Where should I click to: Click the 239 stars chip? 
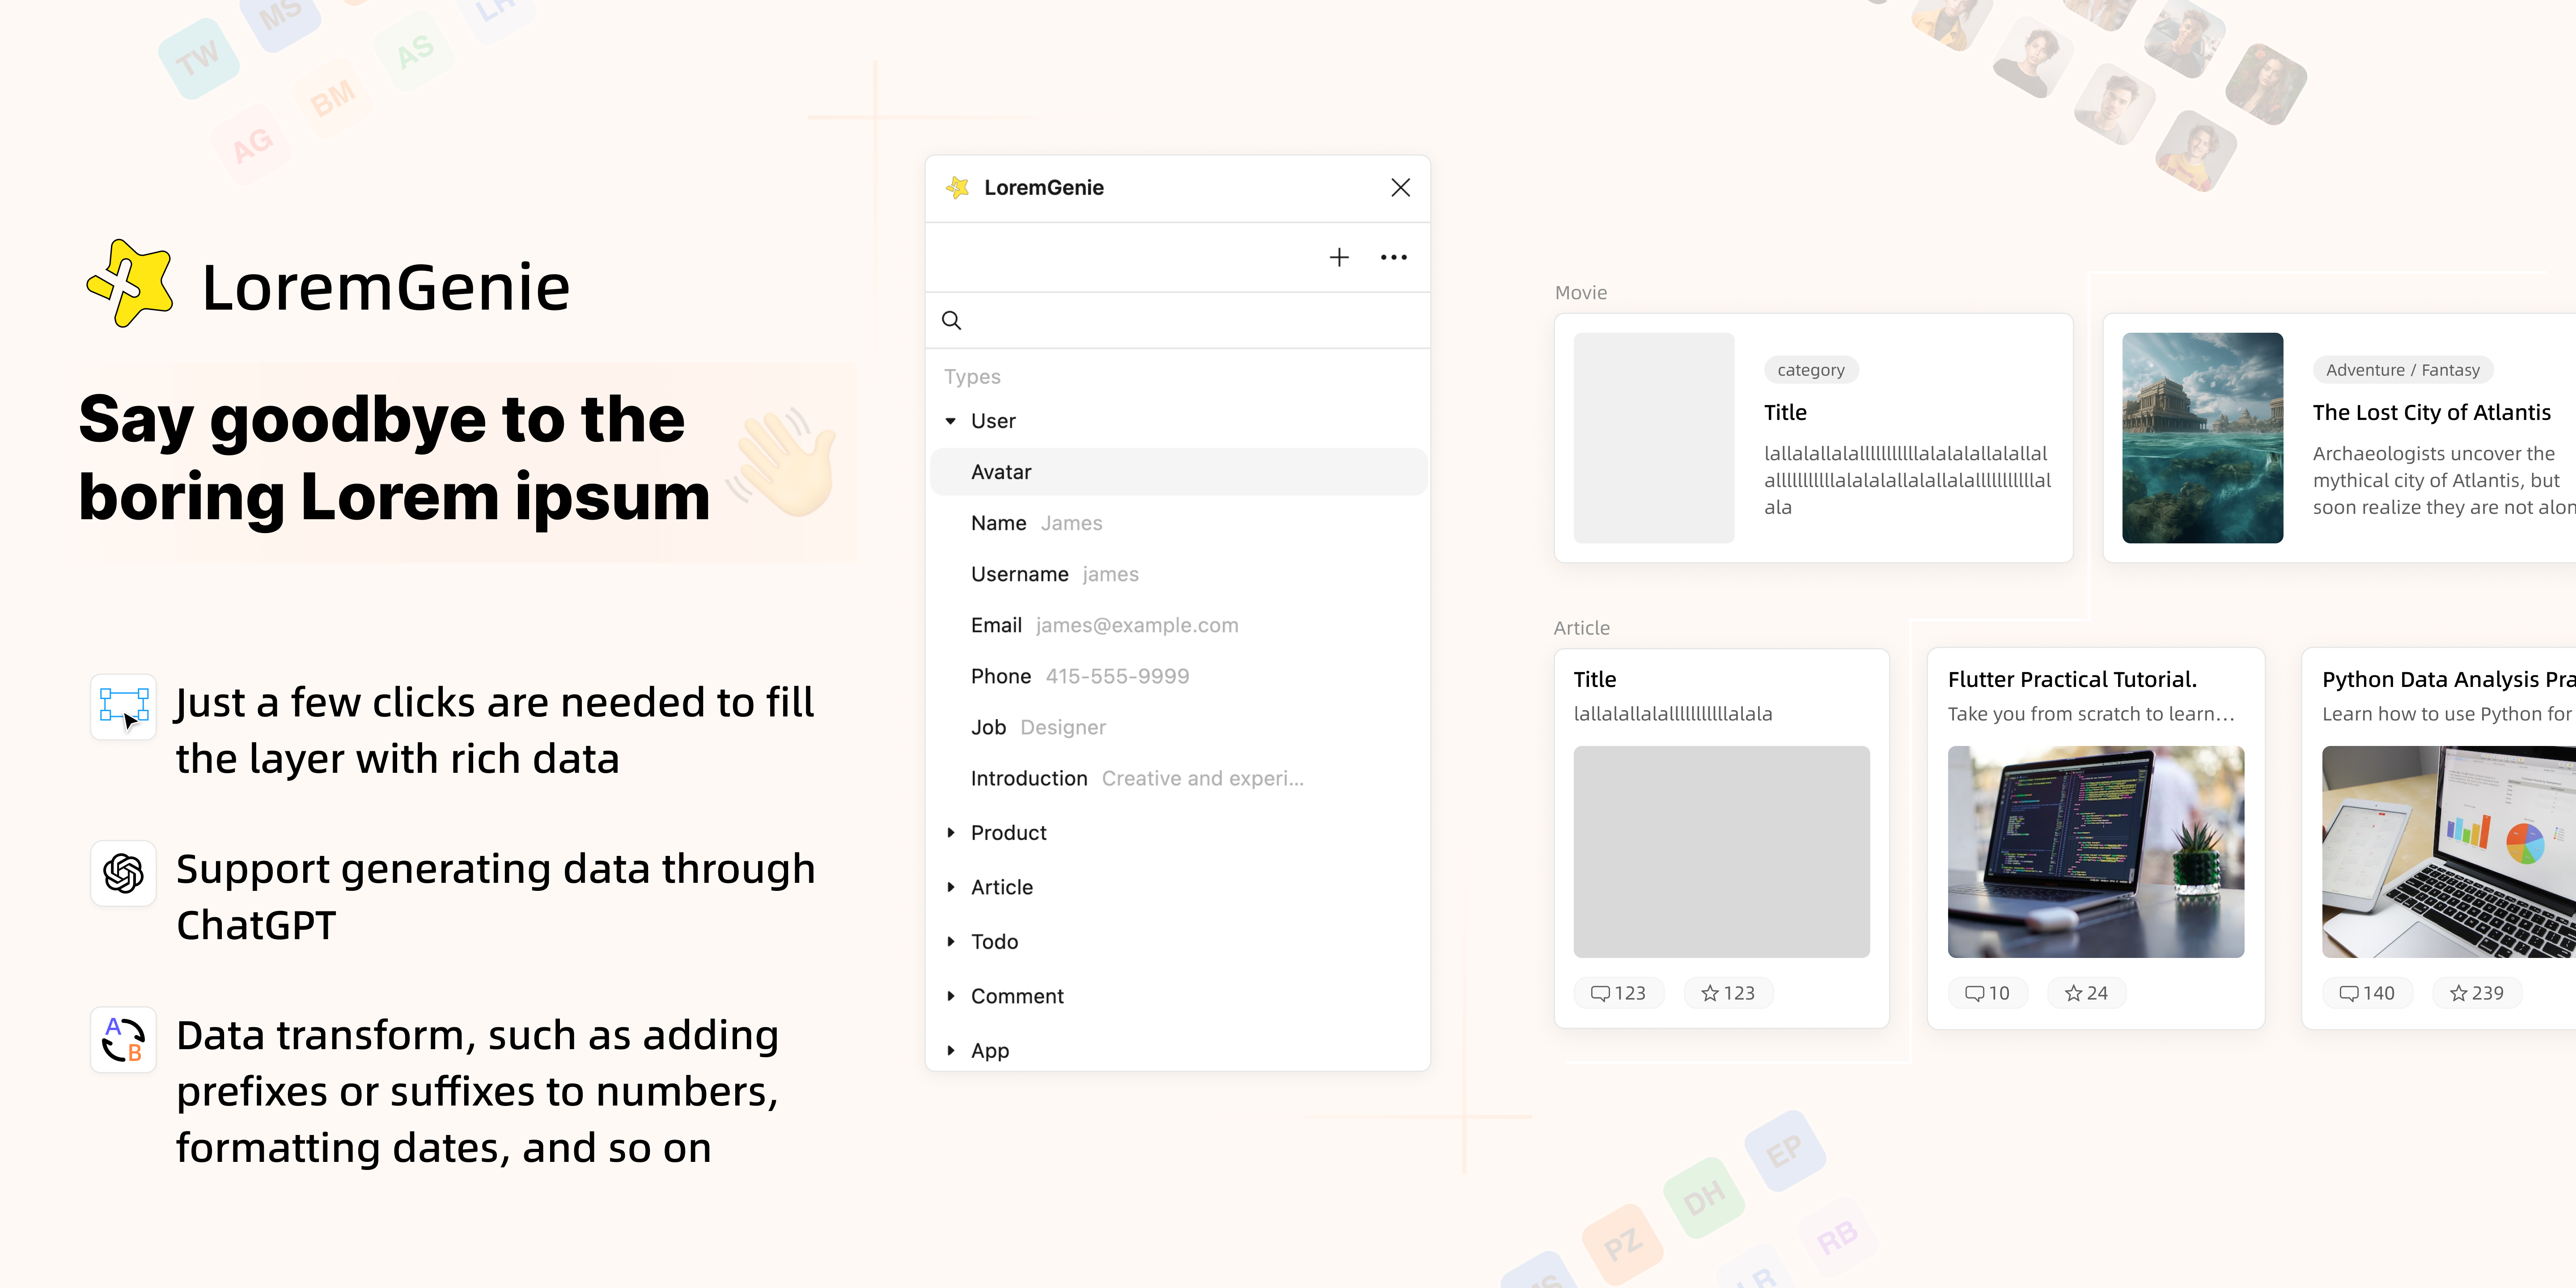[x=2477, y=993]
